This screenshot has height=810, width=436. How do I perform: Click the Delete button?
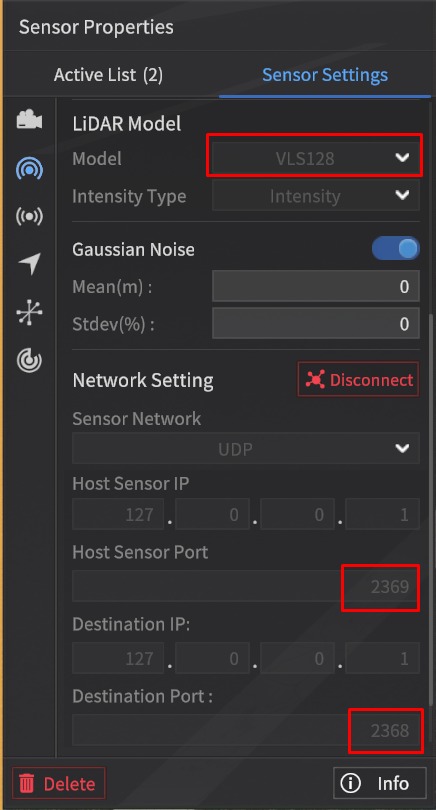(58, 783)
